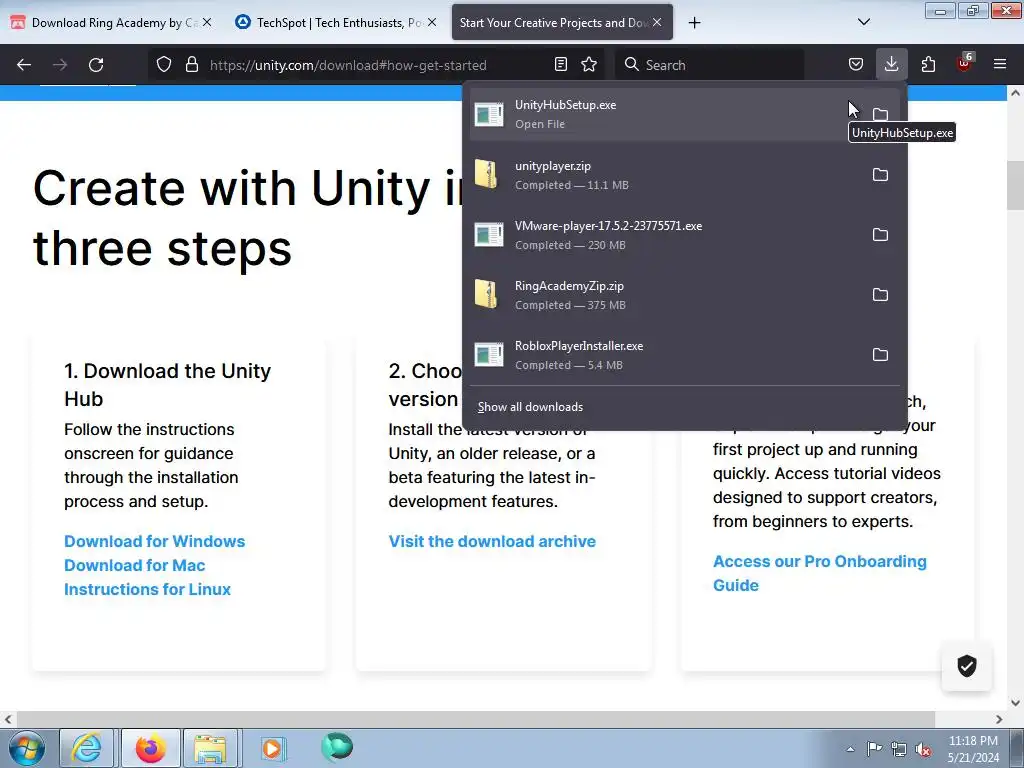This screenshot has width=1024, height=768.
Task: Click the horizontal scrollbar thumb
Action: click(x=475, y=719)
